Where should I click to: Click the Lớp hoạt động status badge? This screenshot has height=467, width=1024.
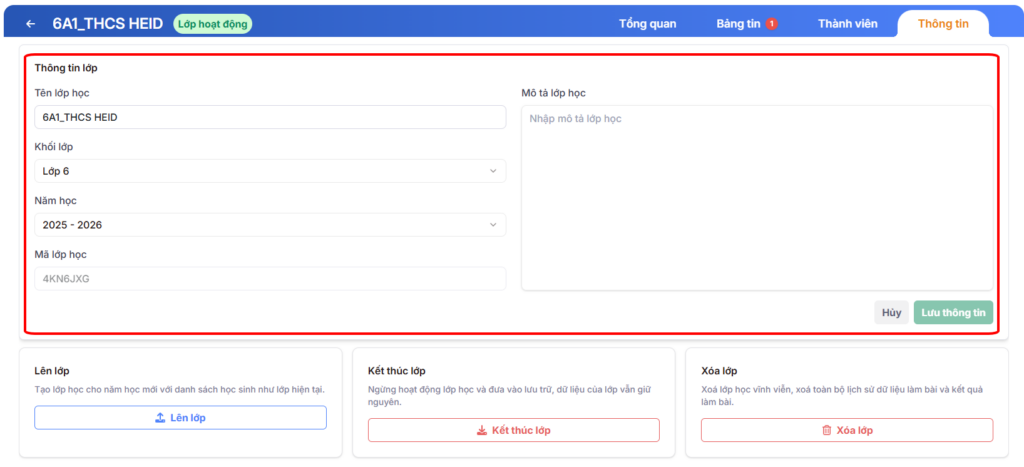pos(213,23)
